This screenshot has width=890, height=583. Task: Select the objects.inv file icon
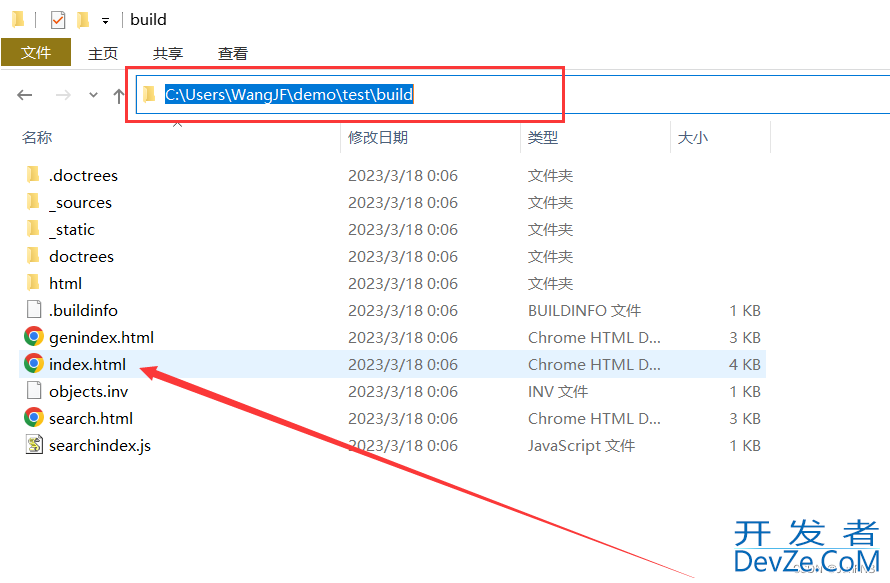pyautogui.click(x=34, y=391)
